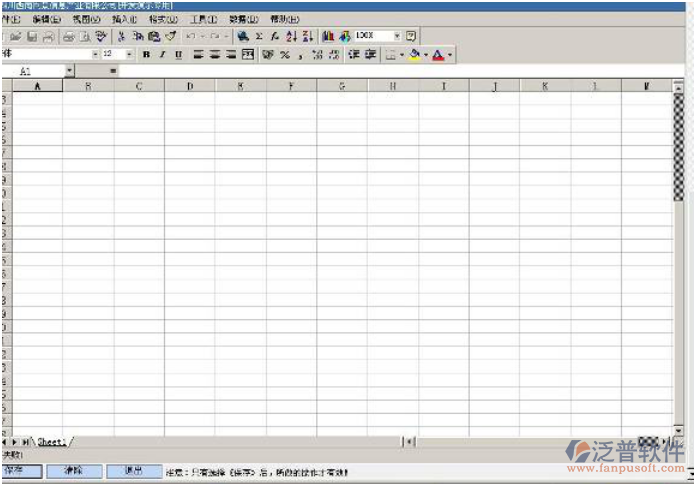Run the Spelling check icon
695x484 pixels.
[x=102, y=37]
